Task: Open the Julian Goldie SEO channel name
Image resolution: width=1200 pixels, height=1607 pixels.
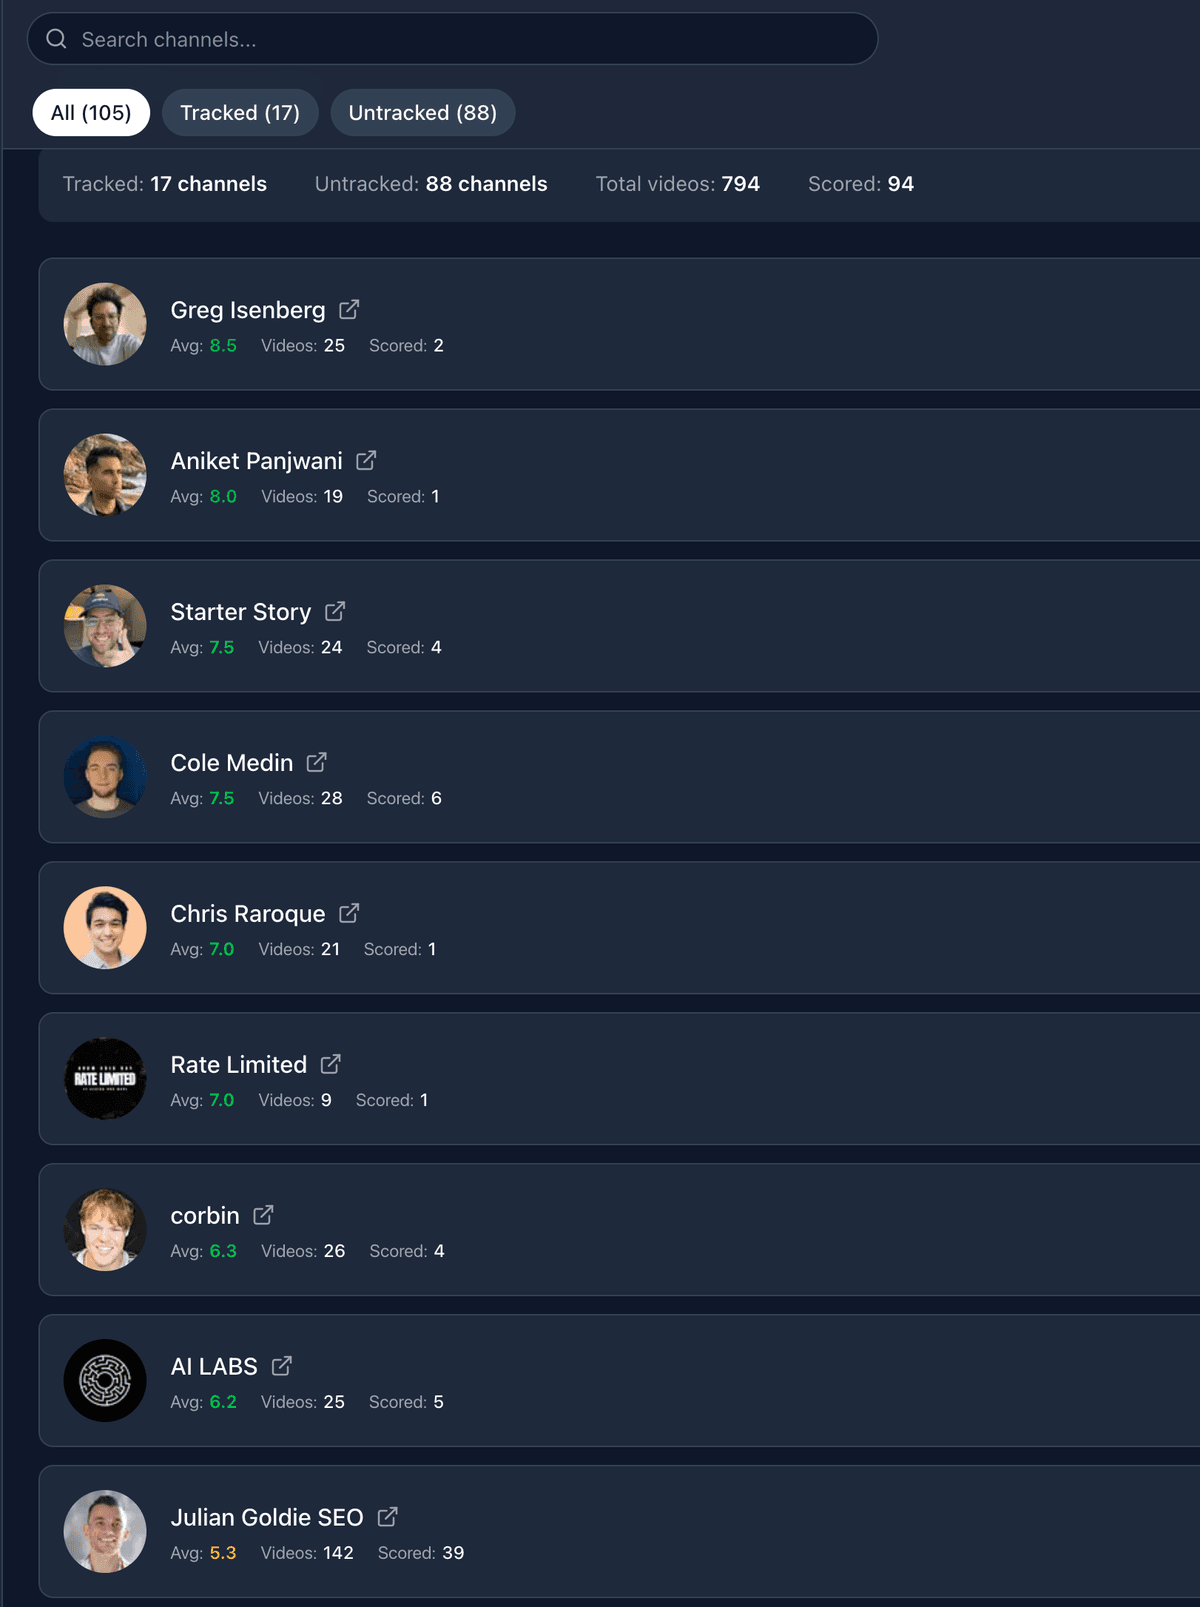Action: point(267,1518)
